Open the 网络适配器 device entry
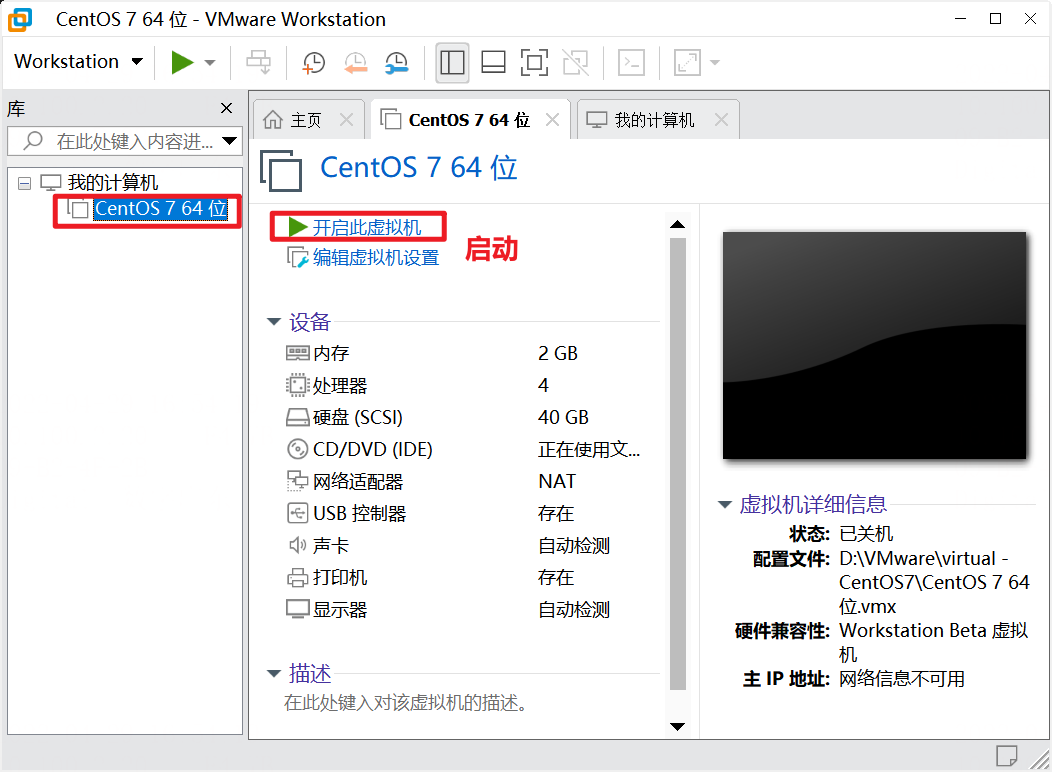 click(x=358, y=482)
